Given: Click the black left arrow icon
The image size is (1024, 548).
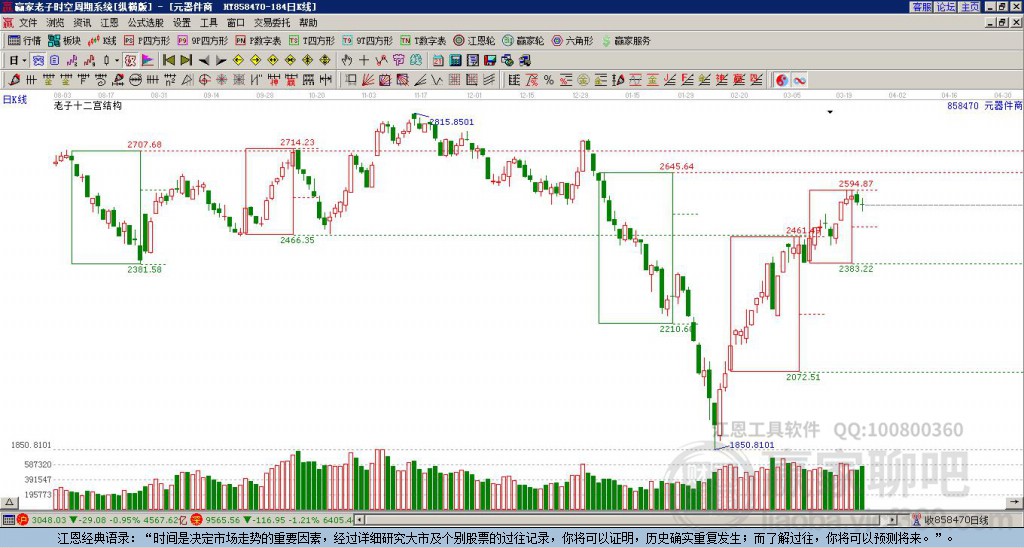Looking at the screenshot, I should pos(204,61).
